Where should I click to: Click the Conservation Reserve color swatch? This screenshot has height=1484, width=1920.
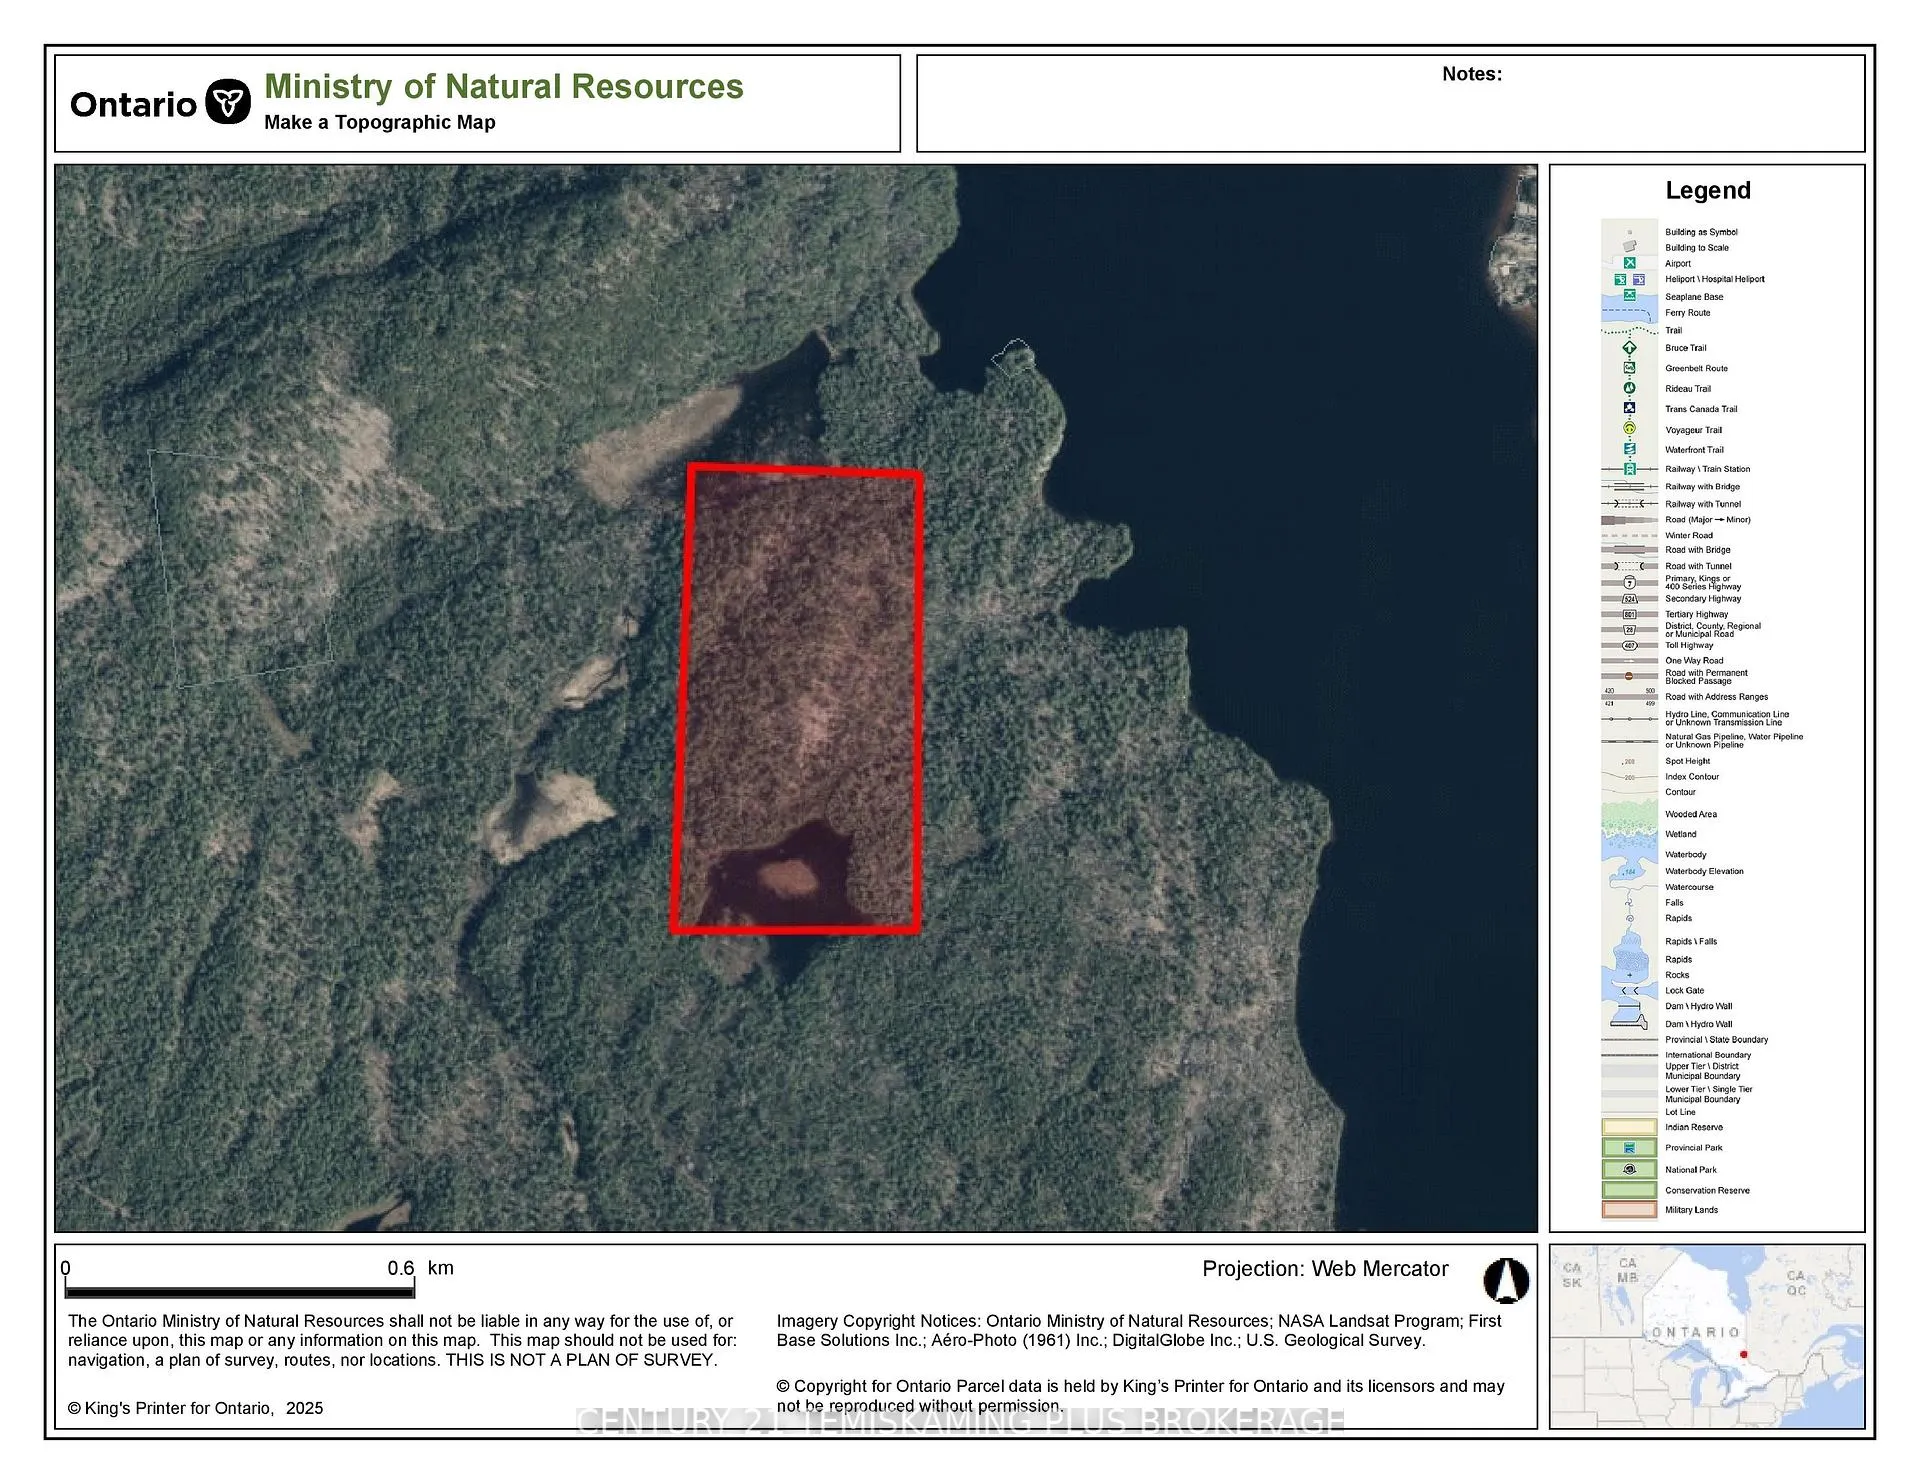click(x=1629, y=1190)
